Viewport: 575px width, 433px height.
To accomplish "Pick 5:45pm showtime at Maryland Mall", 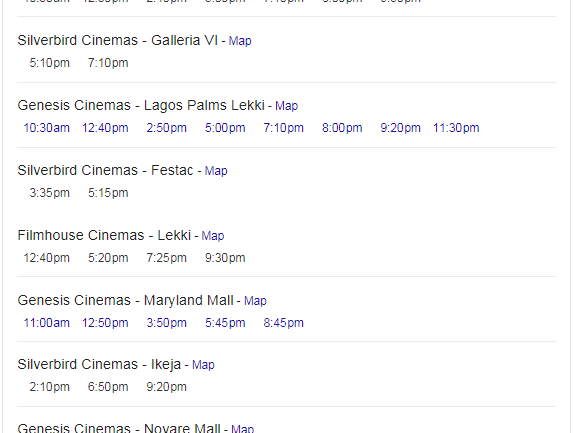I will [x=225, y=323].
